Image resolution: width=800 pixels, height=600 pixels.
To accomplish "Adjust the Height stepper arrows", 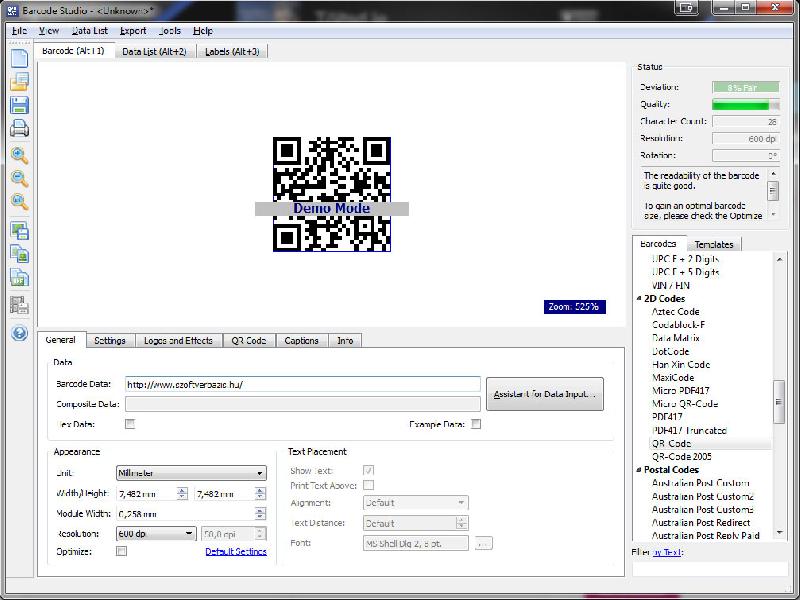I will pyautogui.click(x=260, y=493).
